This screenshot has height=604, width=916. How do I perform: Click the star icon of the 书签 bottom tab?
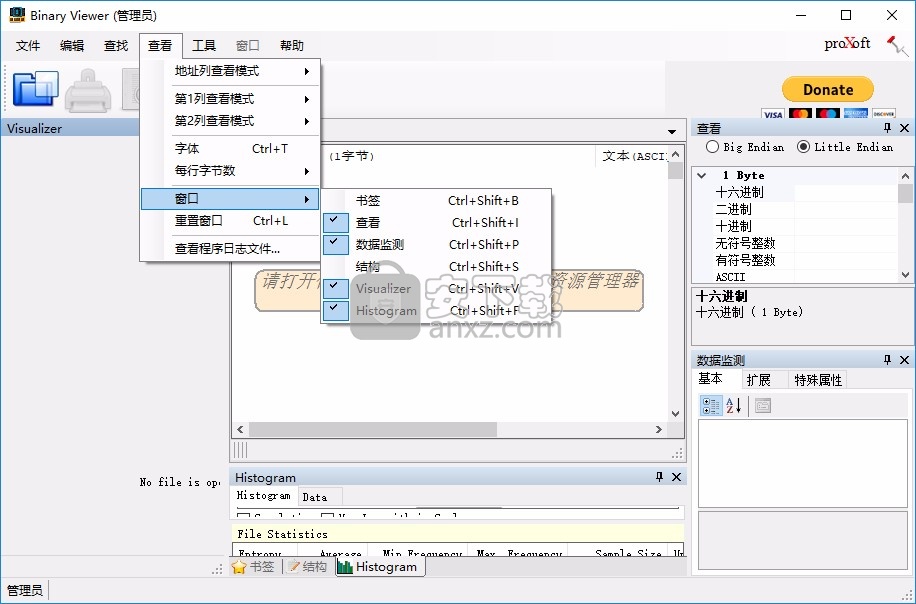point(239,567)
